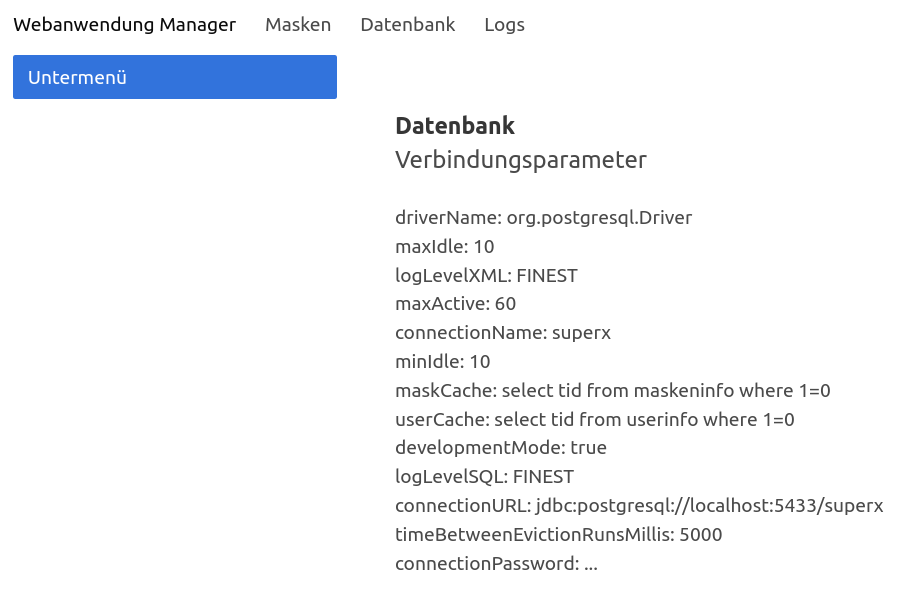914x600 pixels.
Task: Click the maskCache select statement line
Action: pos(613,390)
